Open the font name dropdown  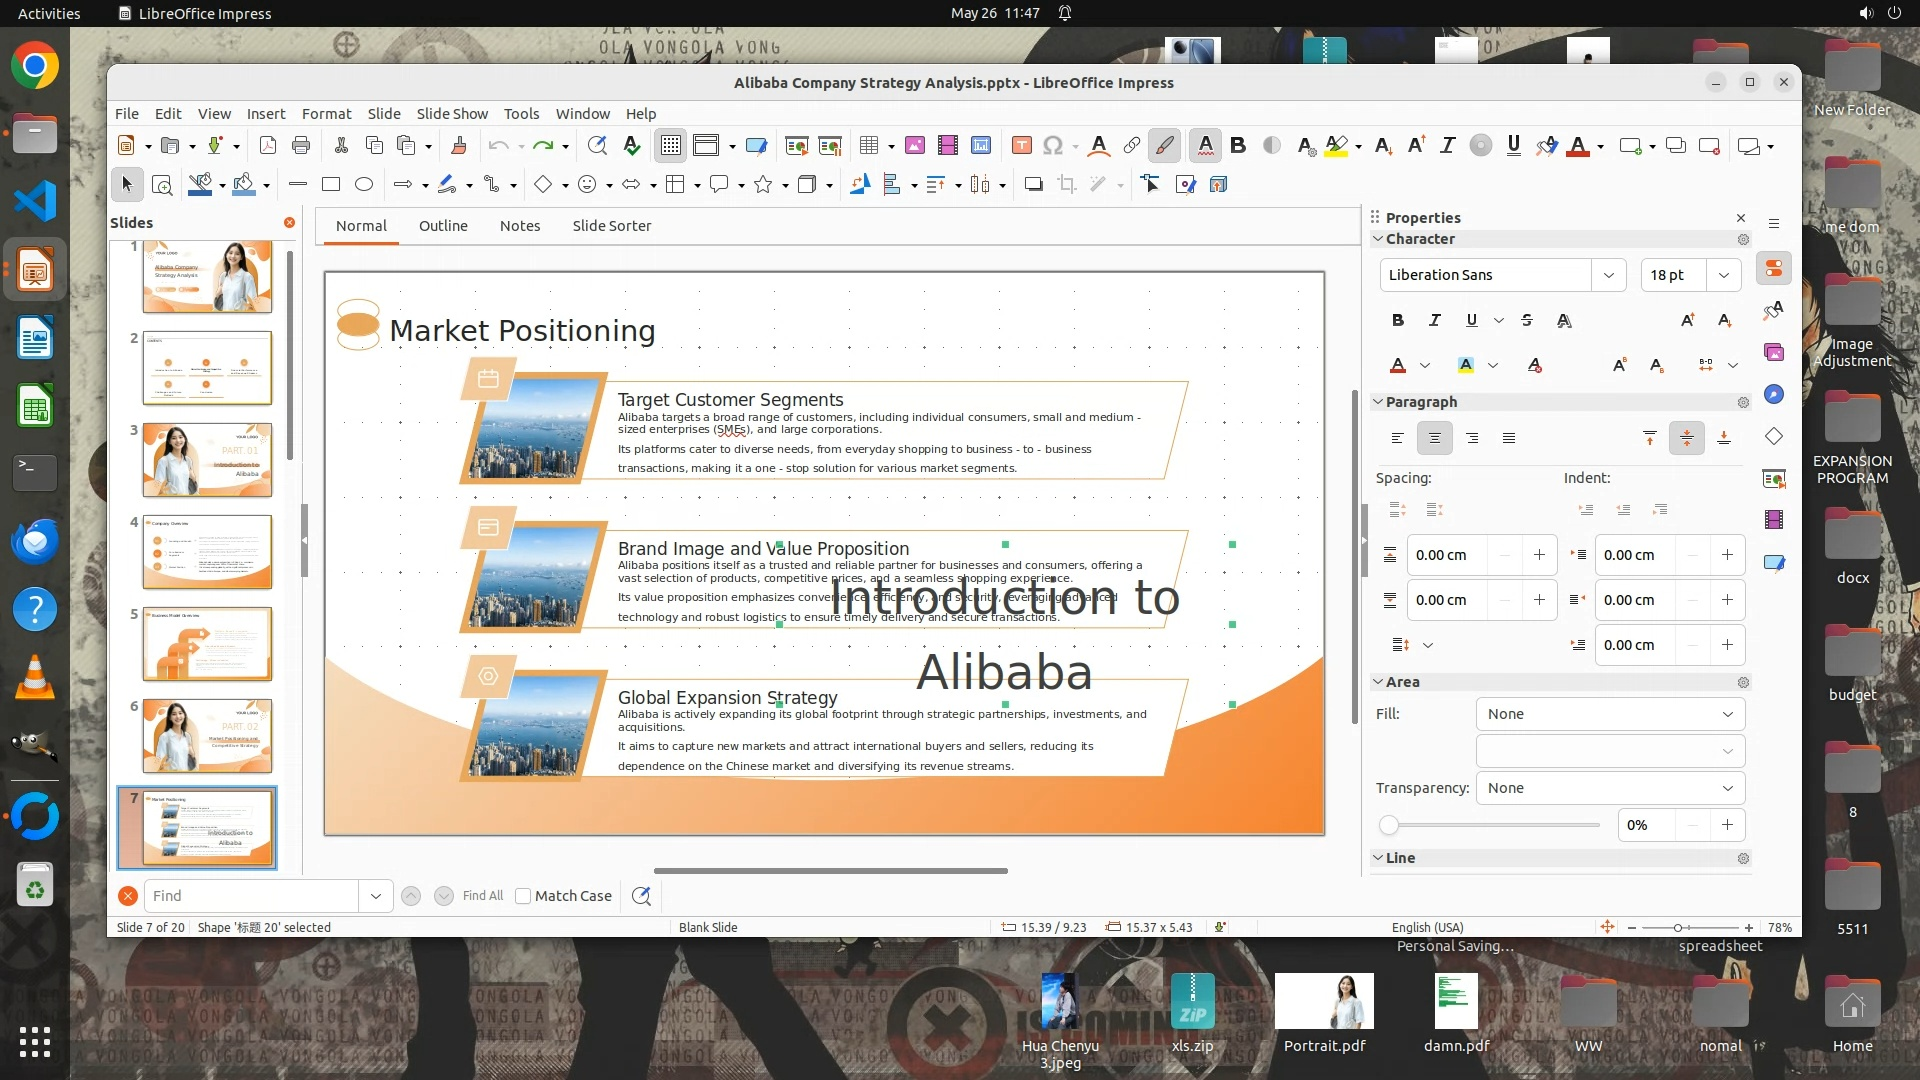1608,275
